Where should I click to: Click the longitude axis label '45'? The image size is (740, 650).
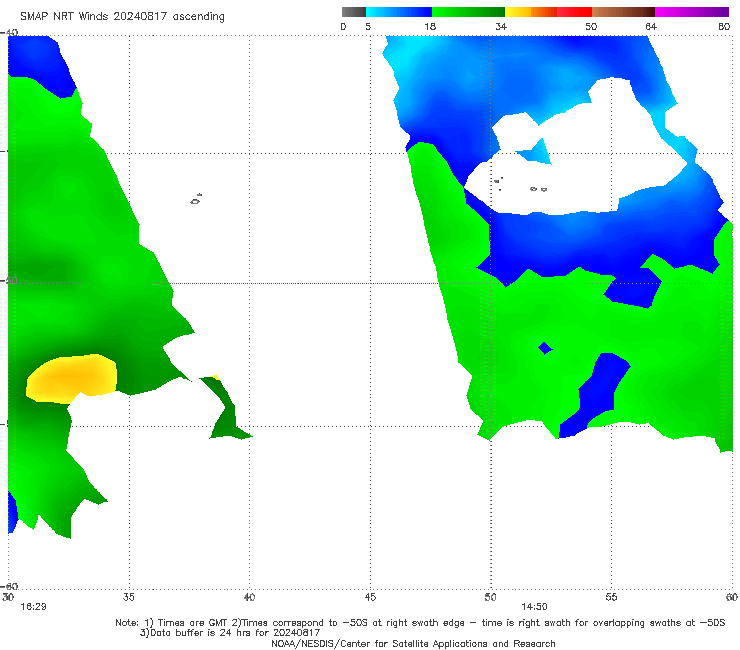point(370,597)
